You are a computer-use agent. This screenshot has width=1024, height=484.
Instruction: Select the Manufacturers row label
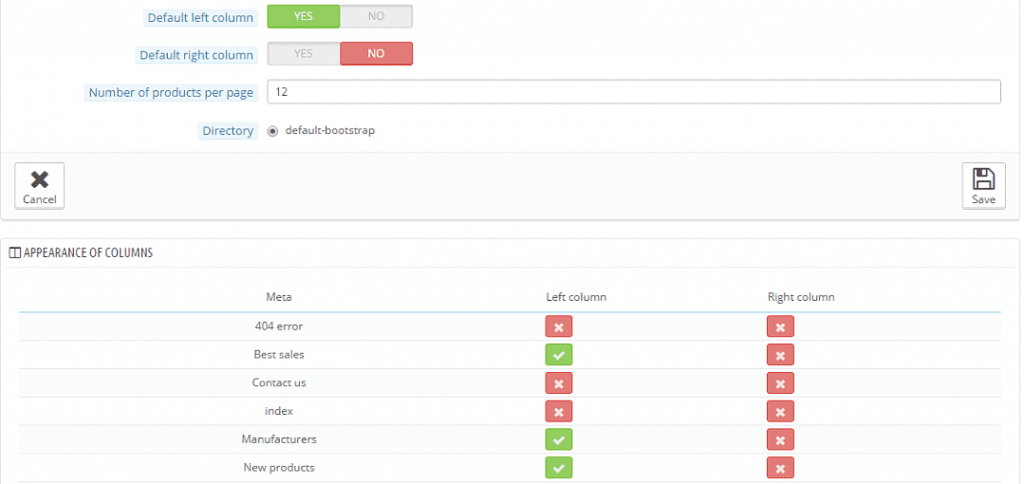tap(279, 440)
